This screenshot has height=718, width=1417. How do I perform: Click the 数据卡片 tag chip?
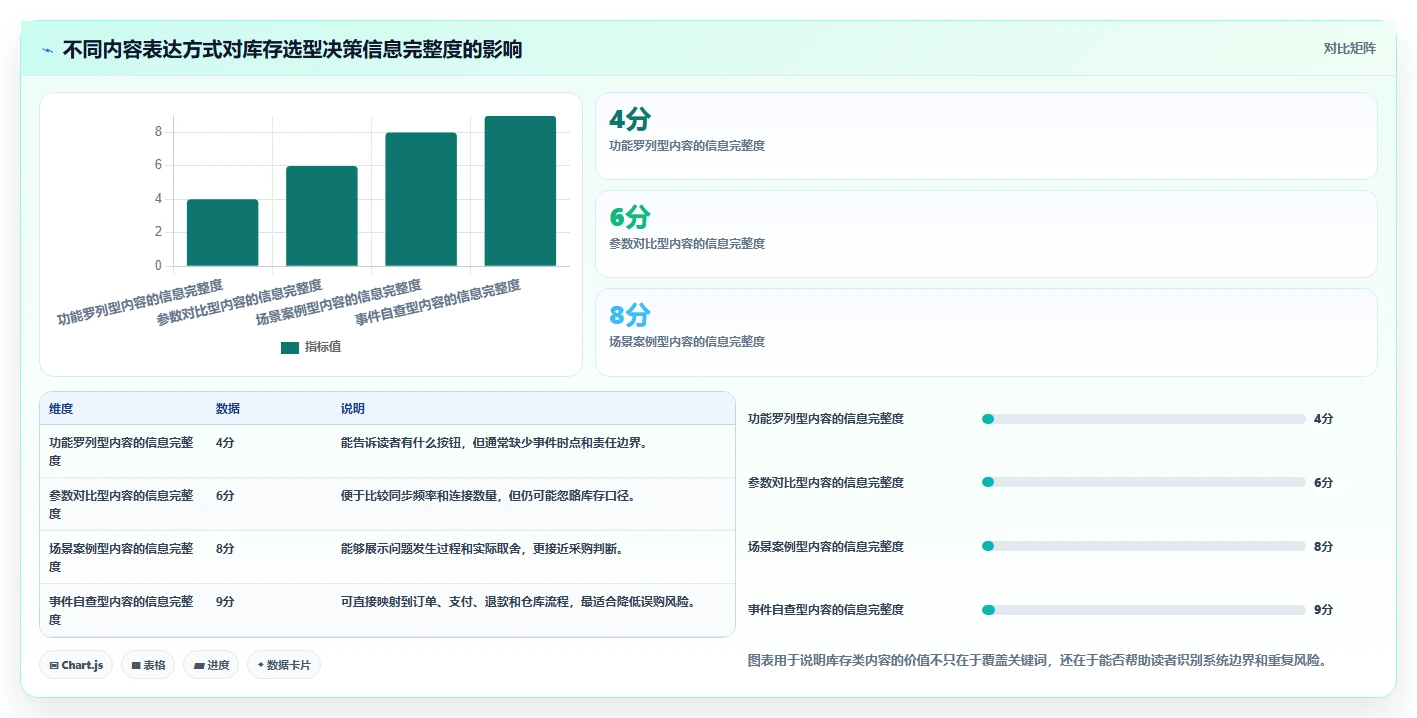click(283, 665)
